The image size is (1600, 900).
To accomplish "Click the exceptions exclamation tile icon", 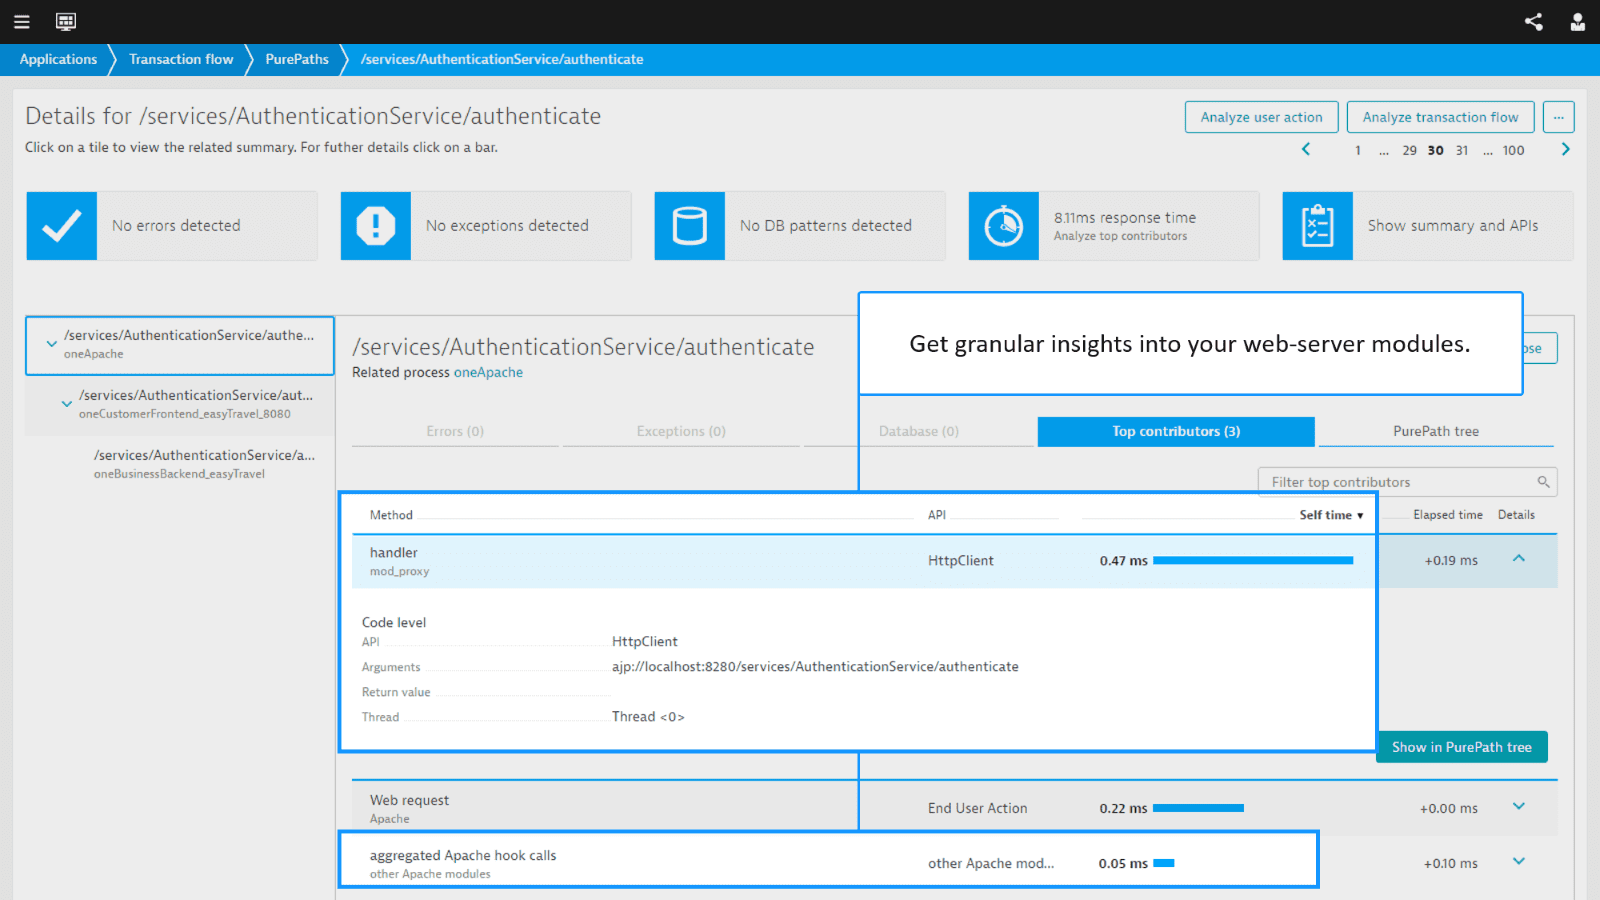I will [x=376, y=226].
